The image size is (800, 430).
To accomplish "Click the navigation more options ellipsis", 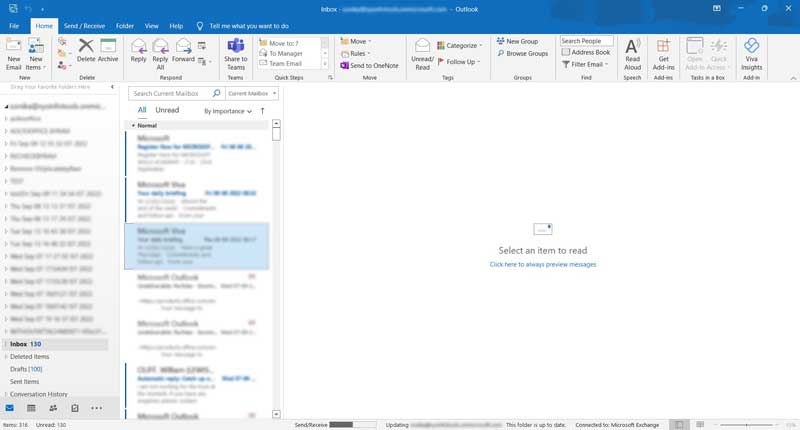I will [x=96, y=408].
